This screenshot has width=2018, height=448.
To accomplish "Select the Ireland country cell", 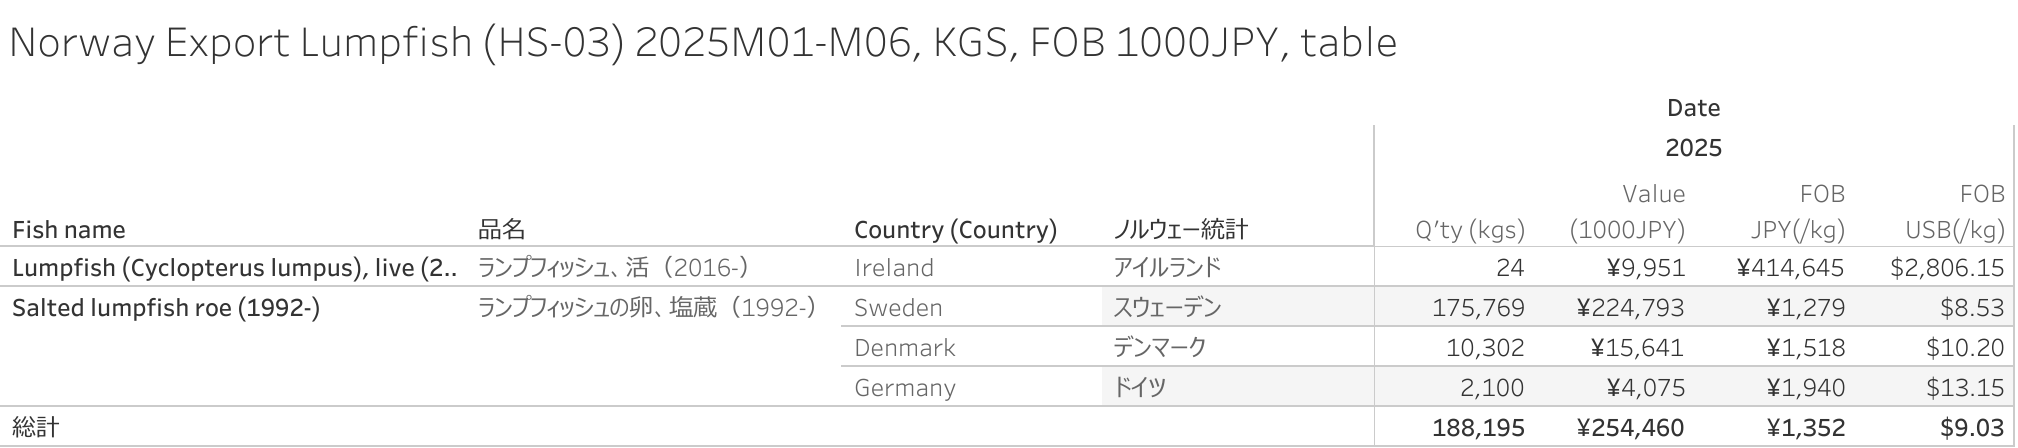I will coord(894,268).
